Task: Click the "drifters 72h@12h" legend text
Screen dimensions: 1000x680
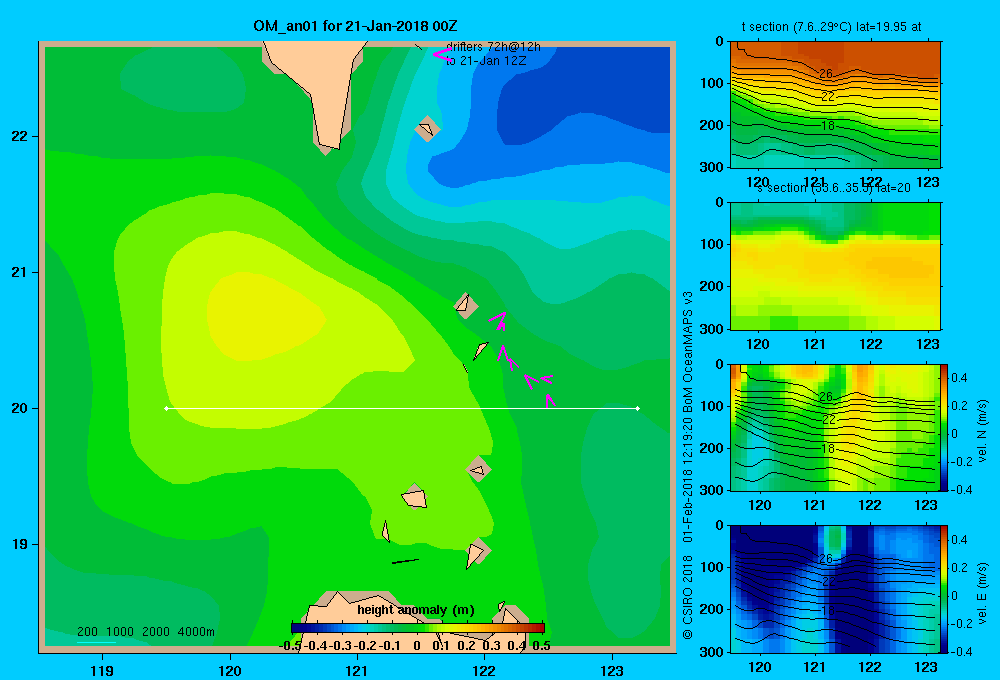Action: click(x=493, y=47)
